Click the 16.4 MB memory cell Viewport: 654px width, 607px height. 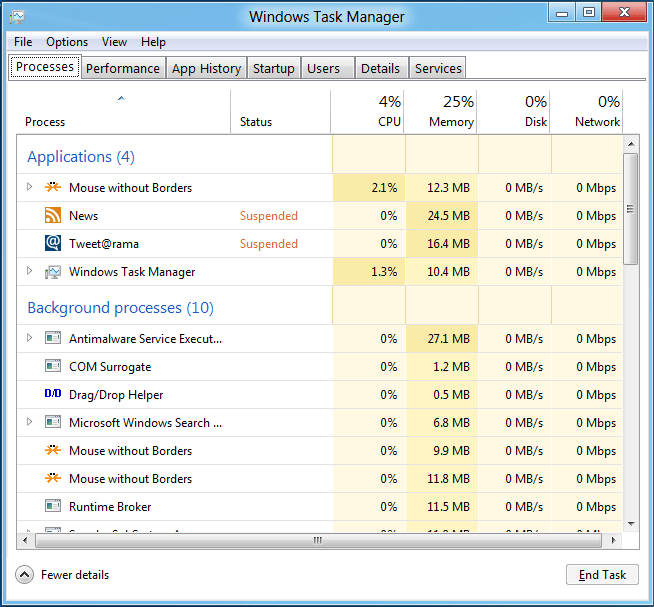(x=442, y=244)
